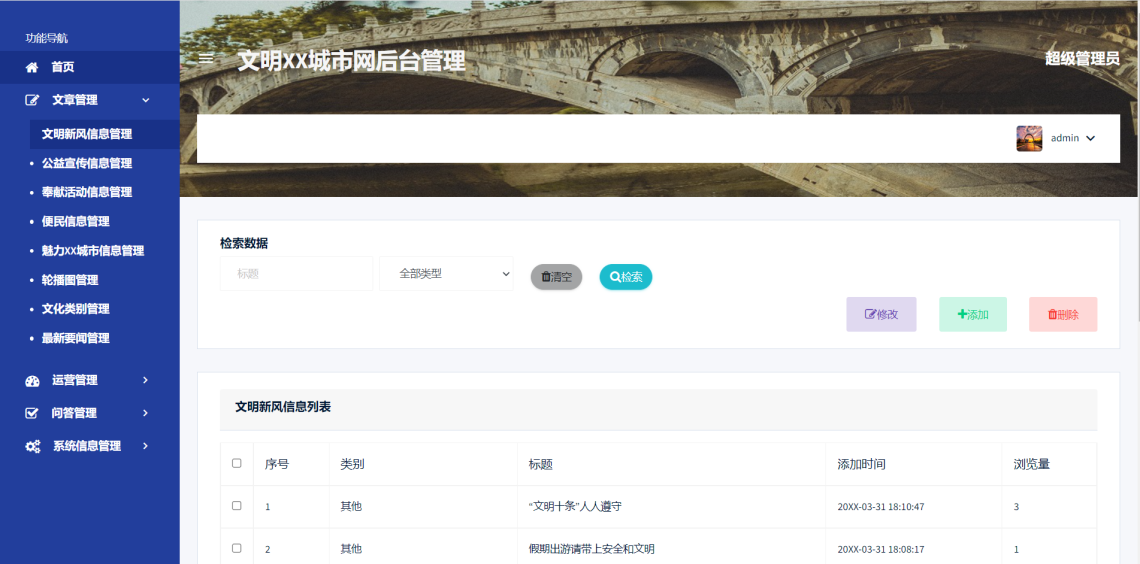Click the 文明新风信息列表 panel heading
Viewport: 1140px width, 564px height.
[x=283, y=407]
